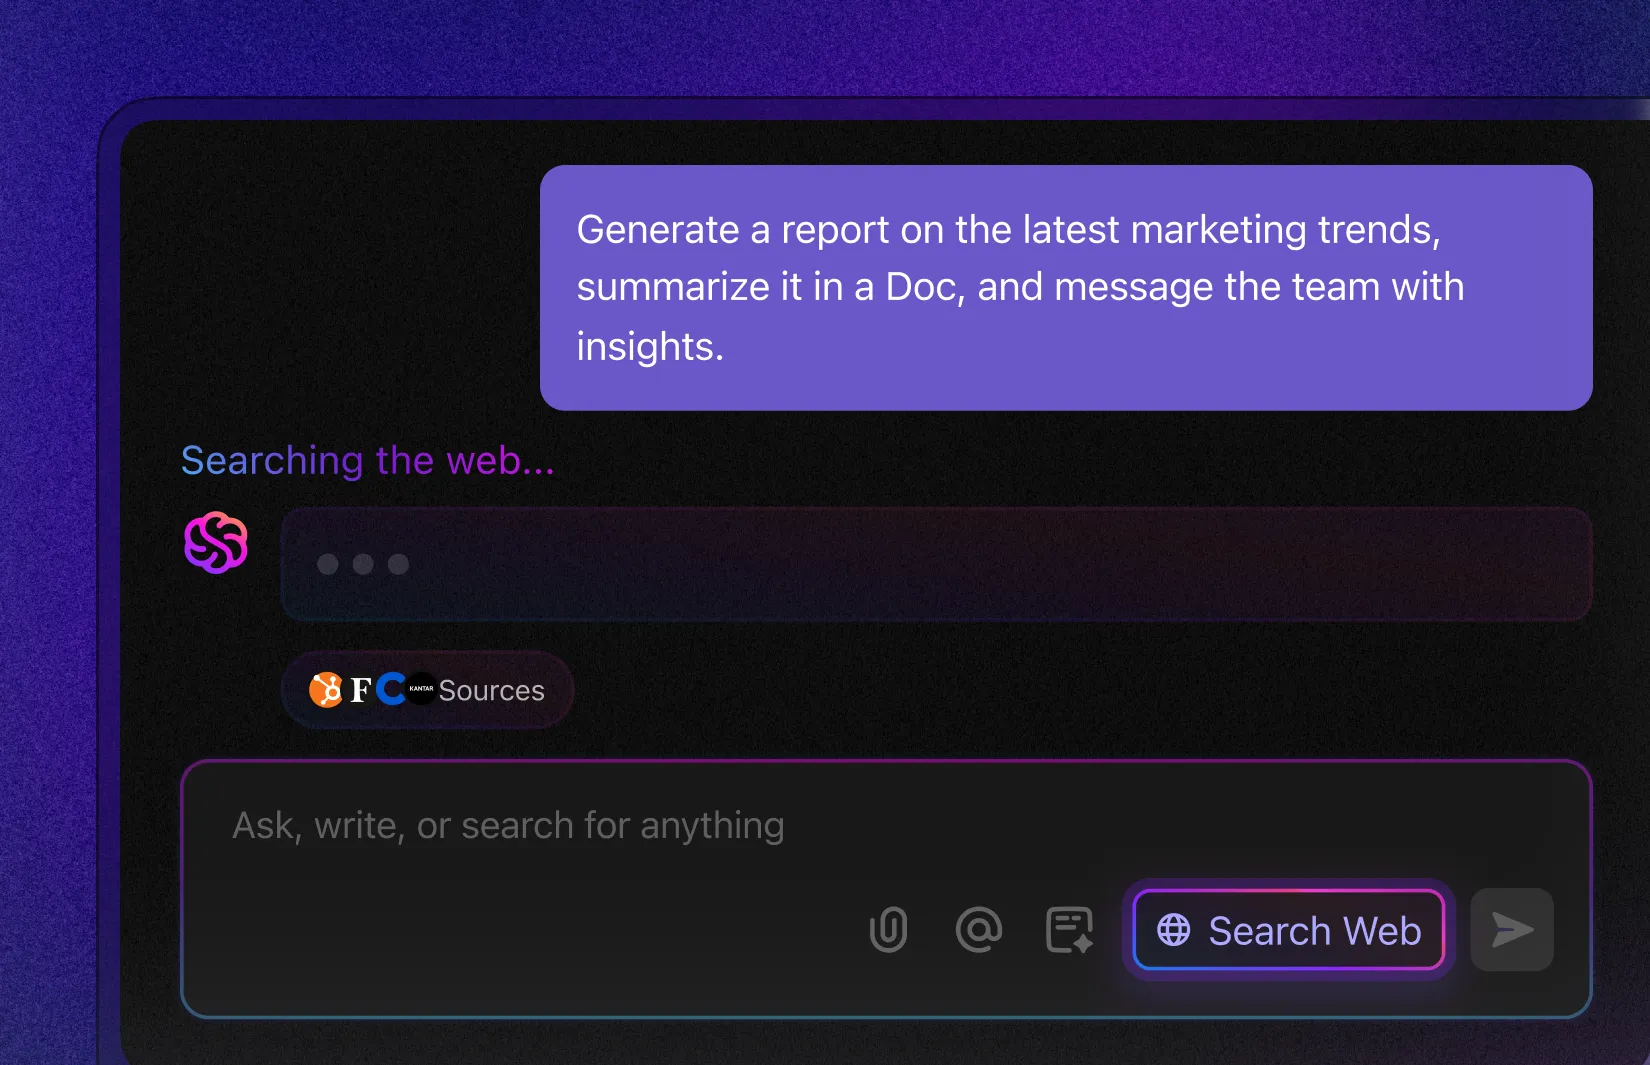
Task: Open the HubSpot orange source icon
Action: point(325,690)
